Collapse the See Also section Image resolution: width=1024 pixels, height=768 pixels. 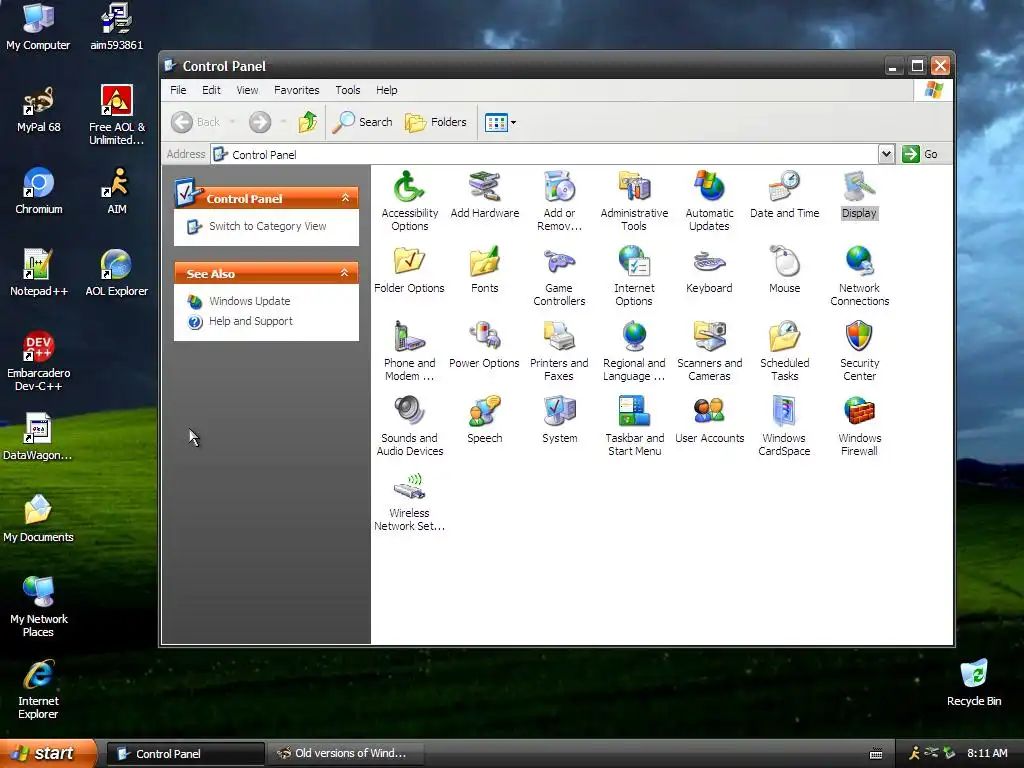(344, 273)
